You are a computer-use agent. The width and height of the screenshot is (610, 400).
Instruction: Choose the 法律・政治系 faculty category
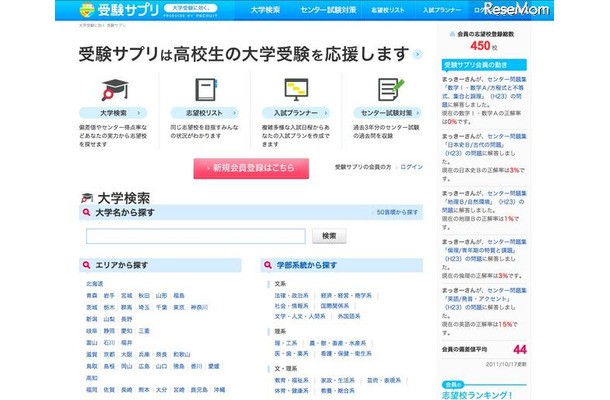click(x=291, y=295)
